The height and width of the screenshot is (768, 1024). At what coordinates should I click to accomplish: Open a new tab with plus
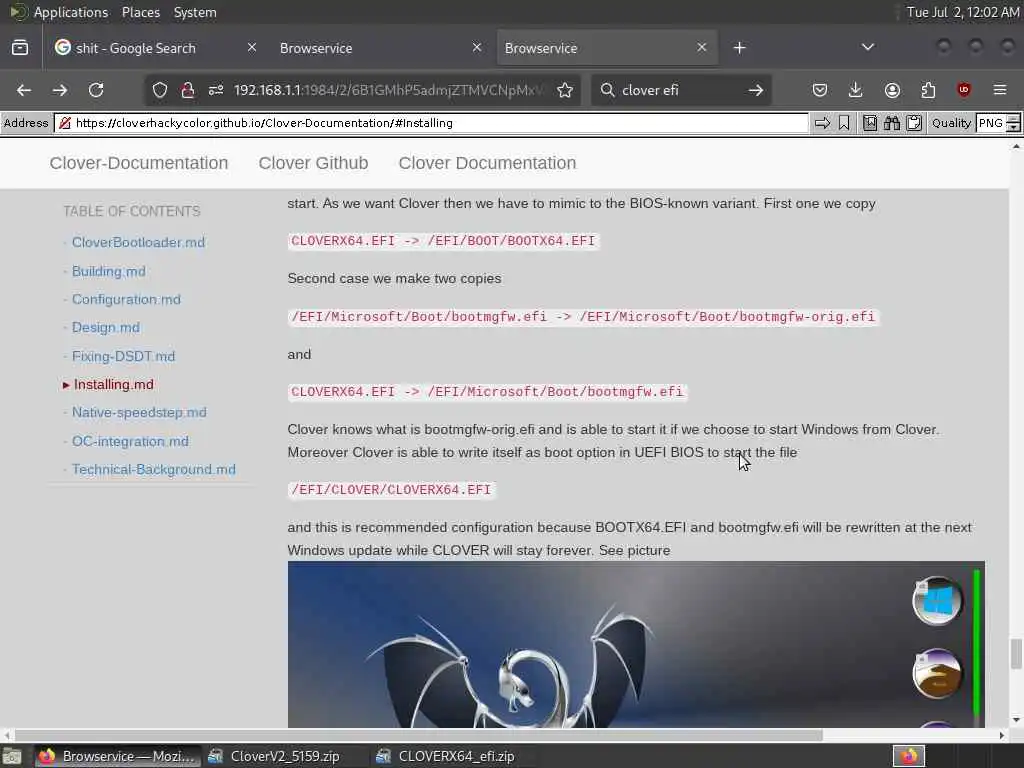click(739, 48)
